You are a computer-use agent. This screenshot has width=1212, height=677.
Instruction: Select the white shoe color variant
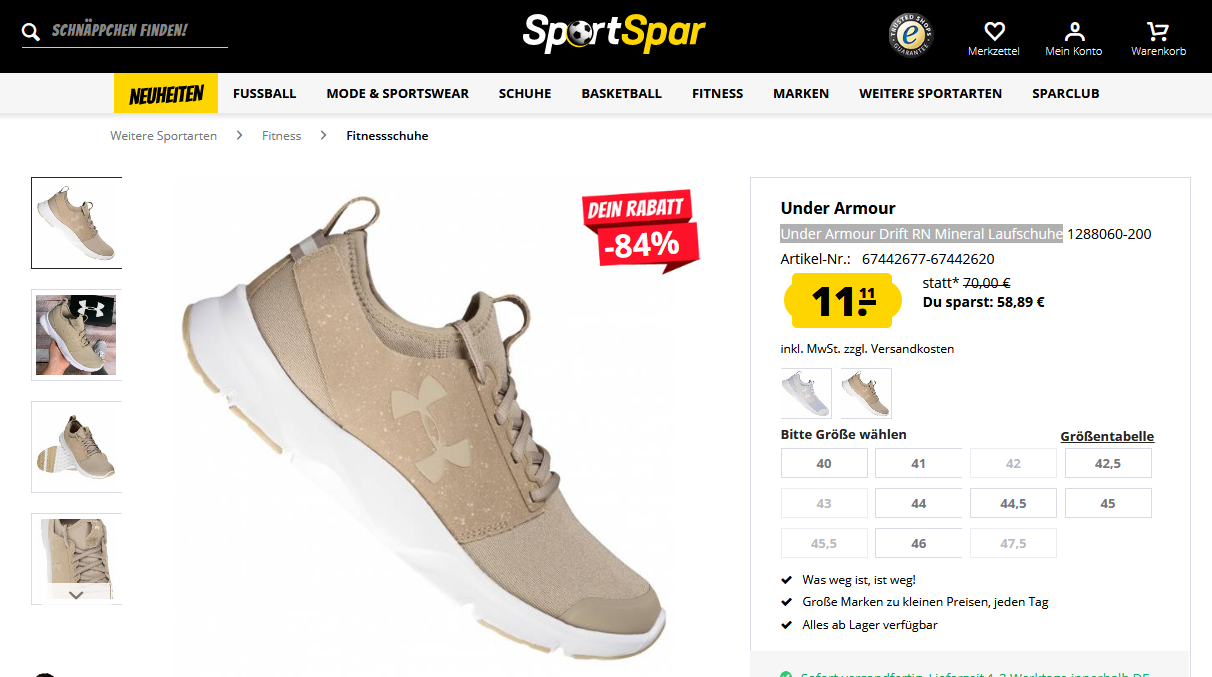point(806,393)
